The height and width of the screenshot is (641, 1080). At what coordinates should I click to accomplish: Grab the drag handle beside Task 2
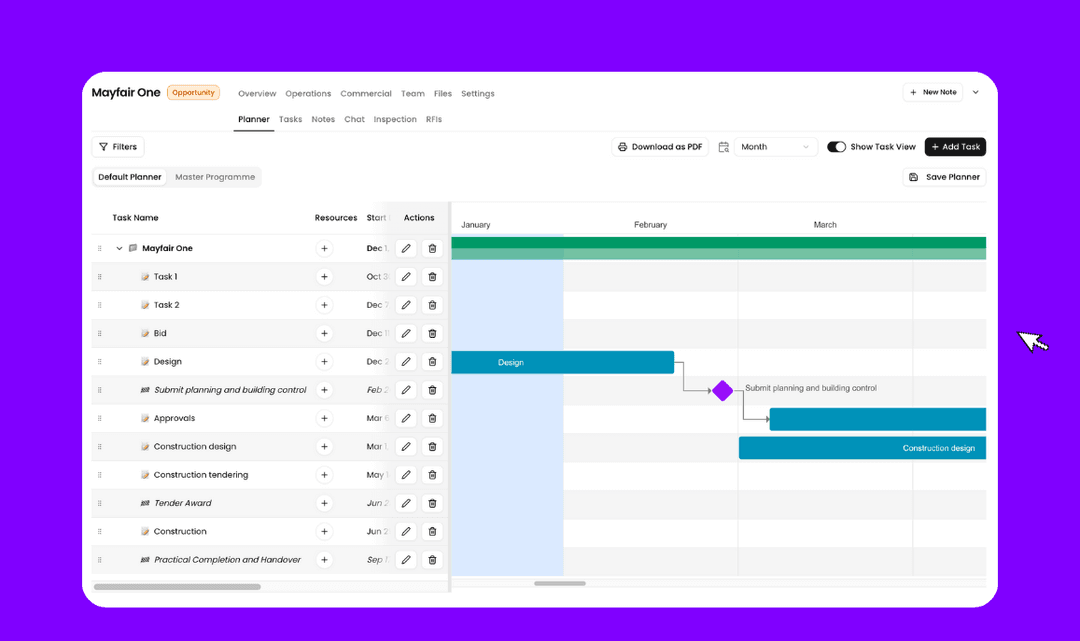coord(99,305)
